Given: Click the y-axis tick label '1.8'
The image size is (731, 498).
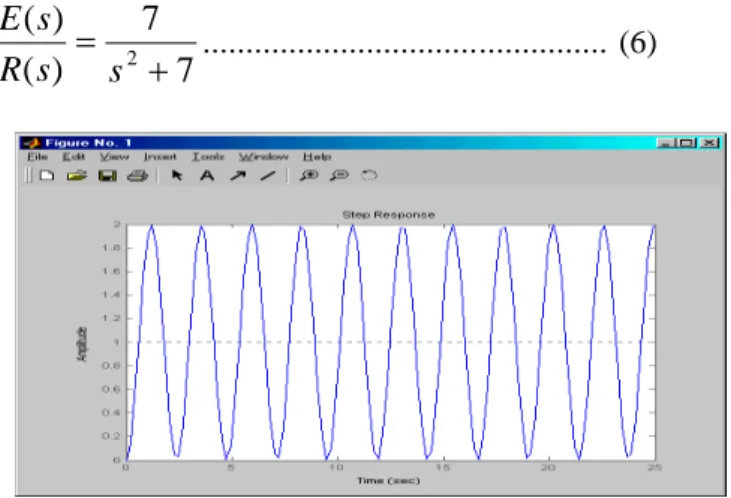Looking at the screenshot, I should pos(112,248).
